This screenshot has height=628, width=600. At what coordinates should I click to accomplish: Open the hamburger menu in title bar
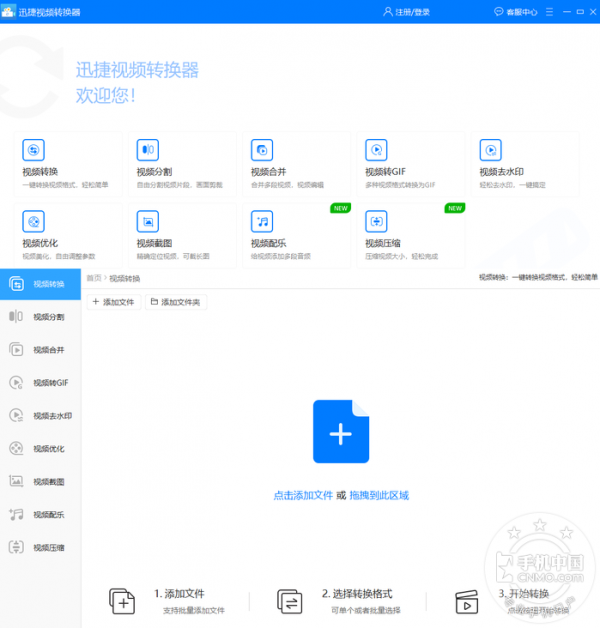(x=550, y=12)
